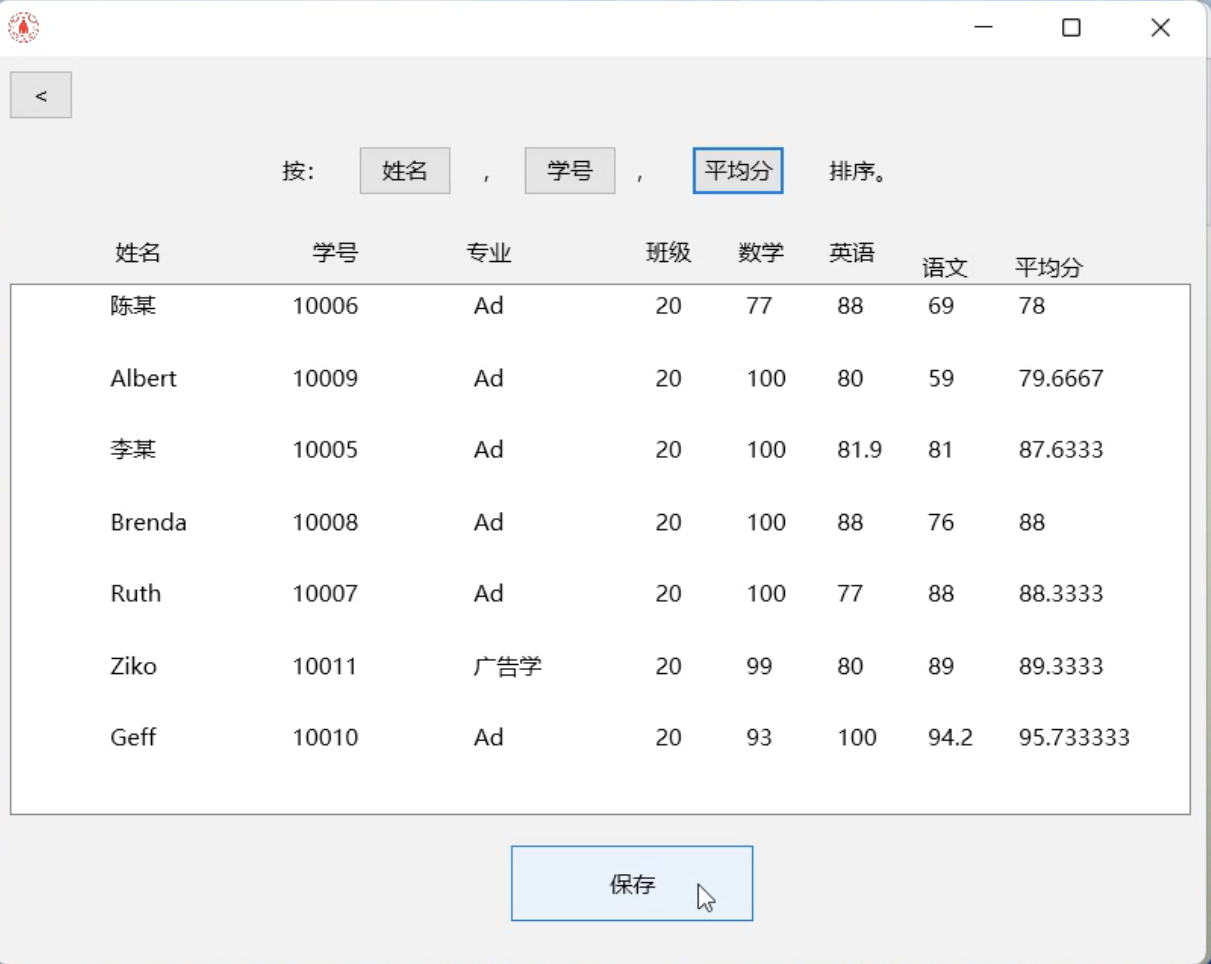Click the red seal app logo icon
Viewport: 1211px width, 964px height.
click(x=23, y=27)
